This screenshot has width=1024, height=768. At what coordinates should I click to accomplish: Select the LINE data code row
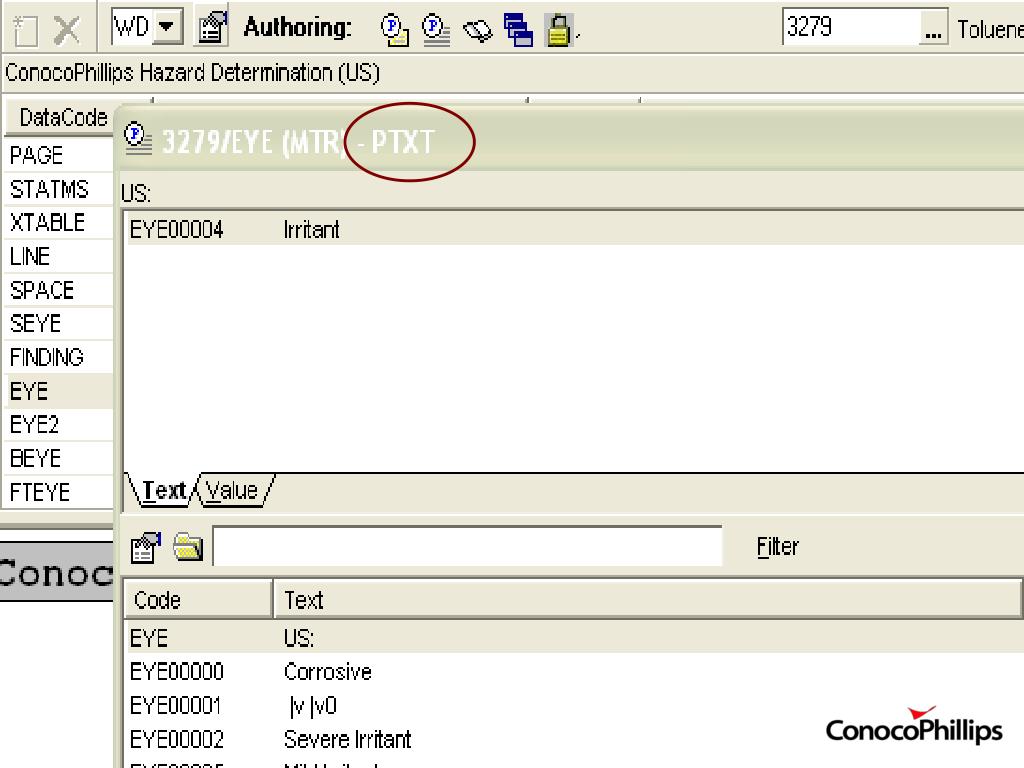coord(59,257)
